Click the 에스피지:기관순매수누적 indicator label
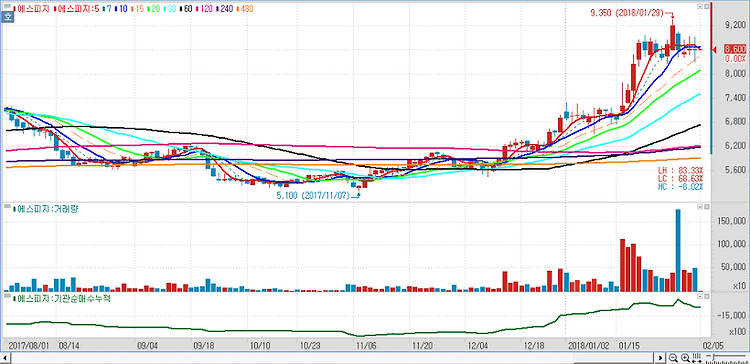The image size is (750, 364). coord(62,298)
